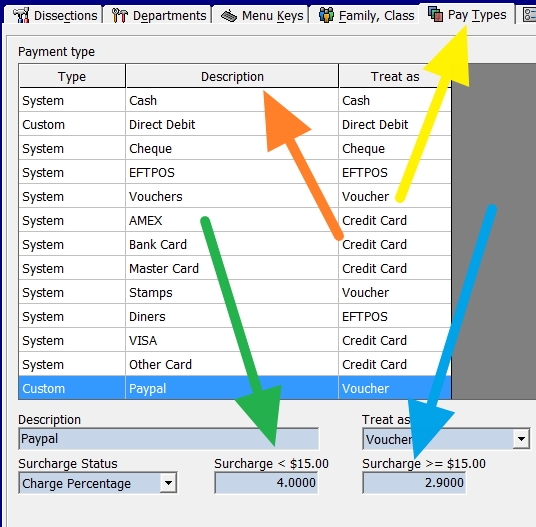Click the Menu Keys keyboard icon
Image resolution: width=536 pixels, height=527 pixels.
229,16
